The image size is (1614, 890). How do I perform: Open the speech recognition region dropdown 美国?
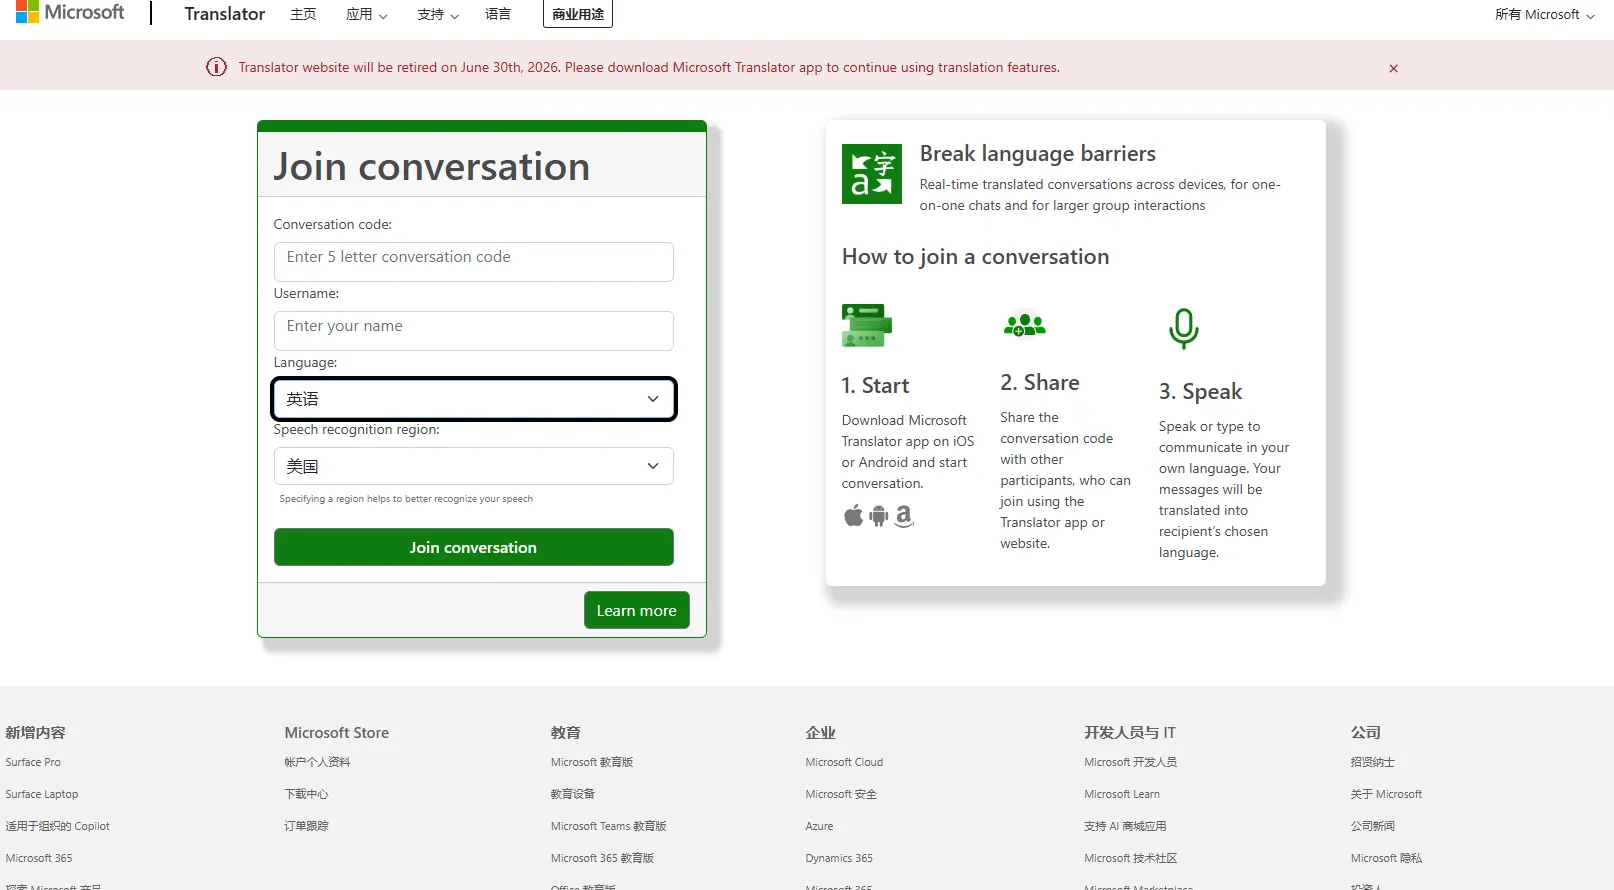tap(473, 466)
